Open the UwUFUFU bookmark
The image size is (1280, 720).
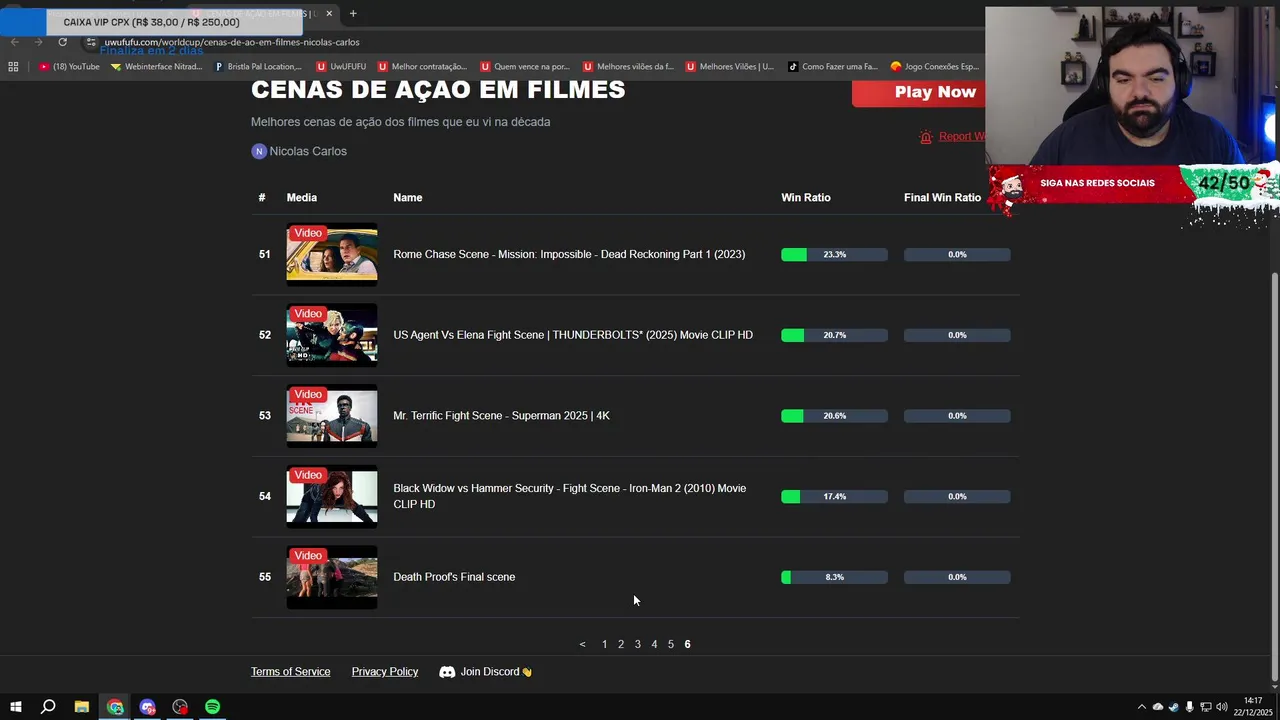point(341,67)
